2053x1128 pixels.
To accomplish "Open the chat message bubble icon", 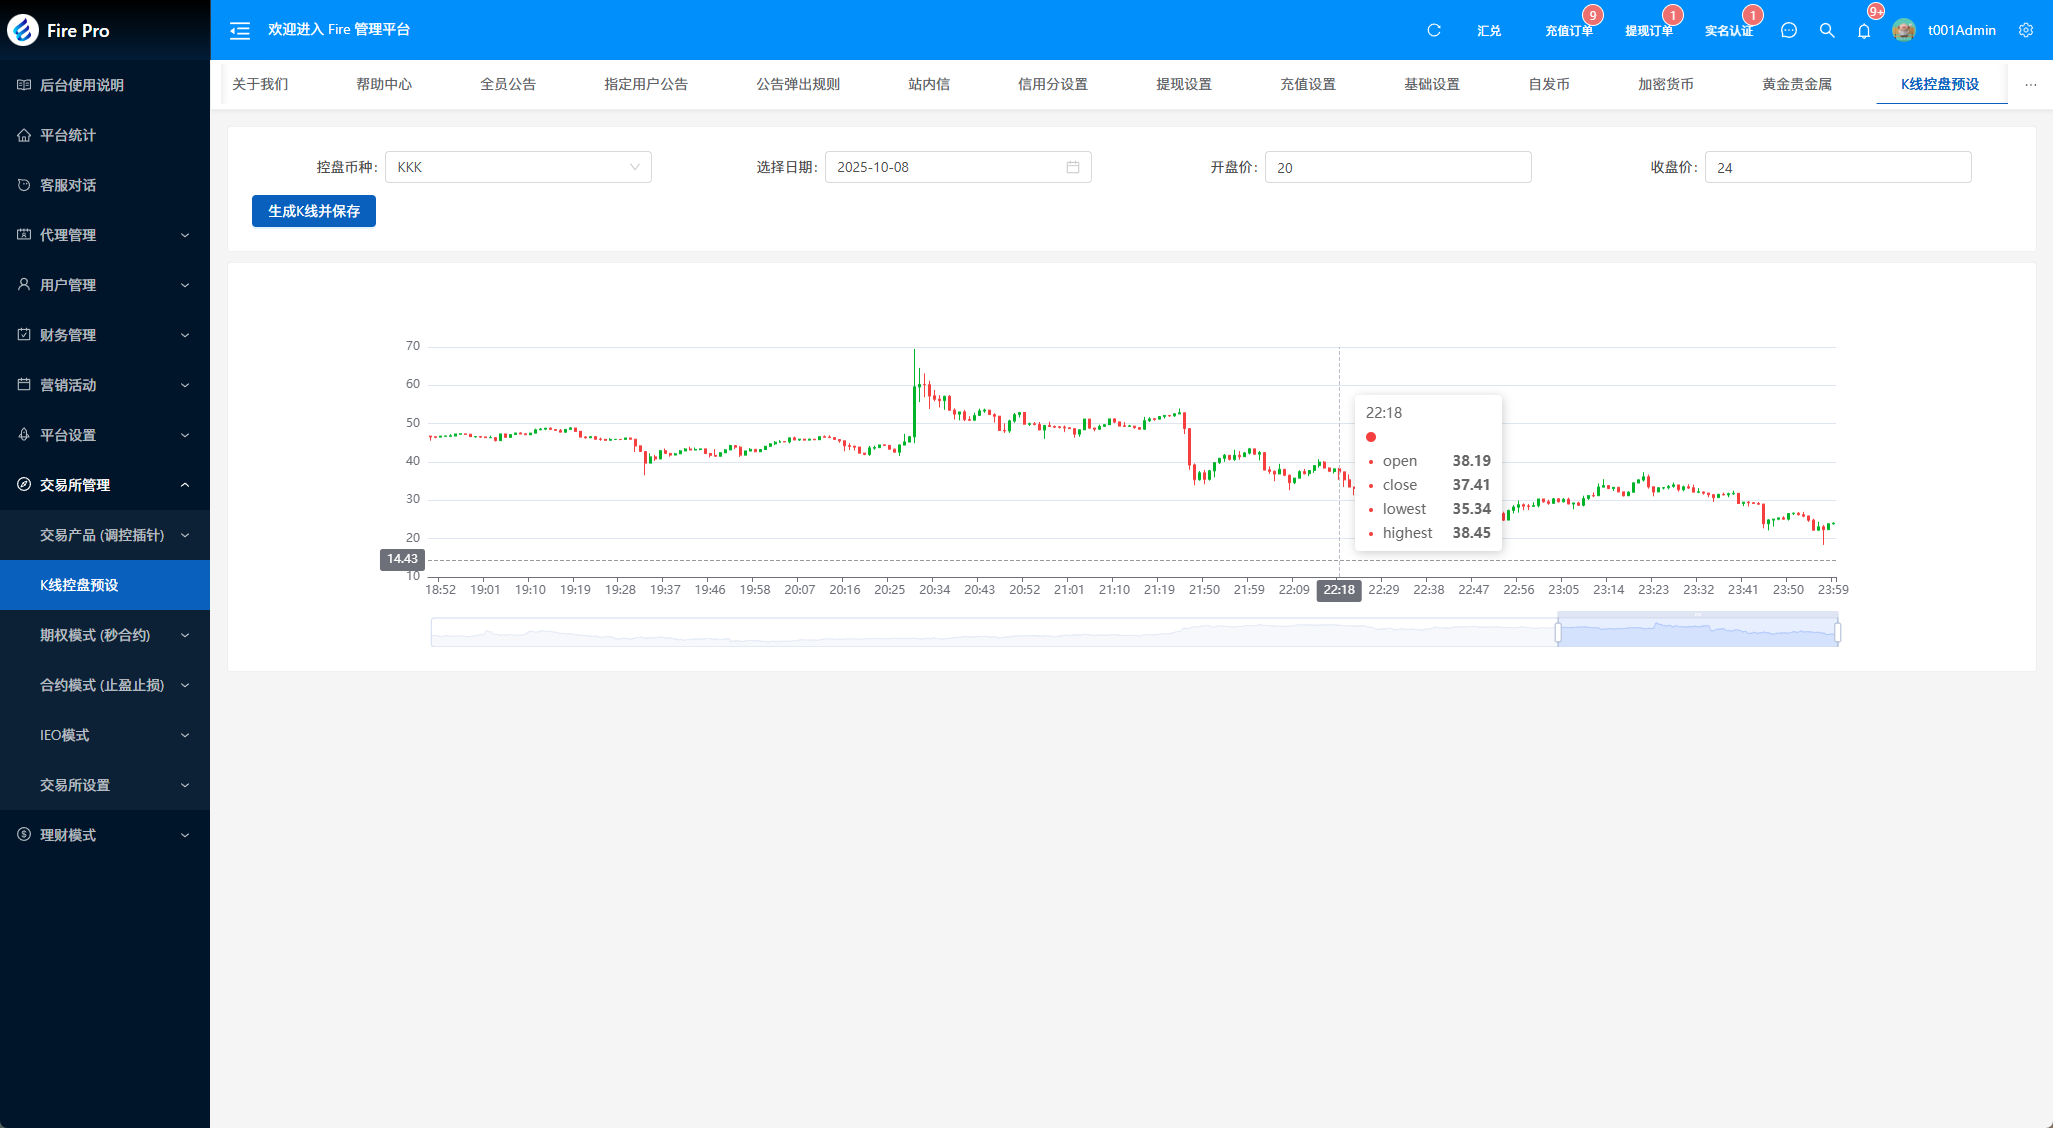I will 1789,31.
